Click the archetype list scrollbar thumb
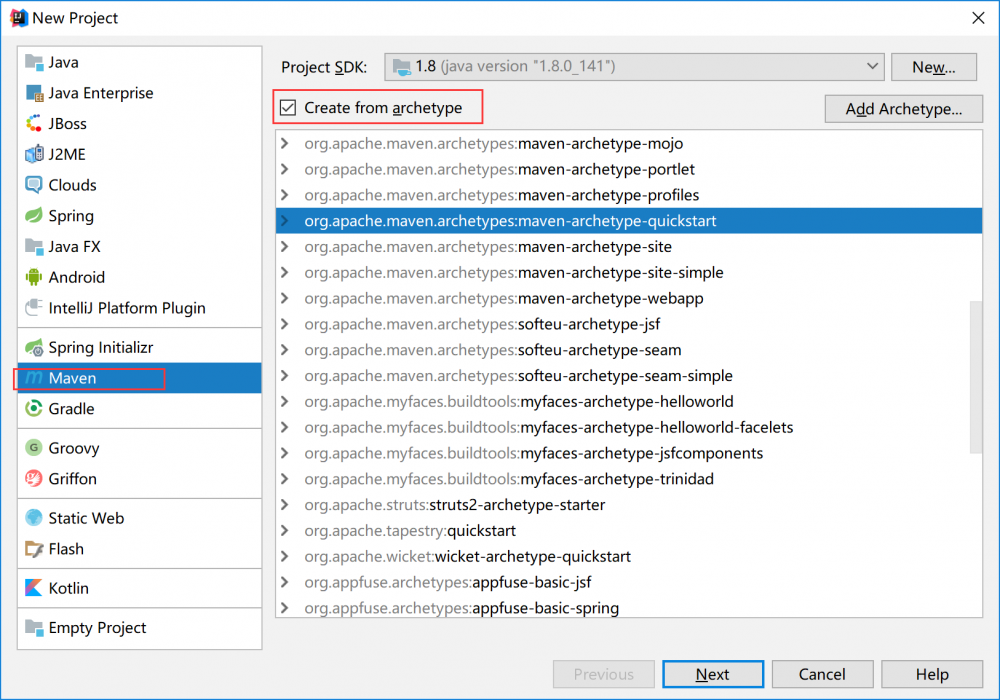 tap(976, 377)
